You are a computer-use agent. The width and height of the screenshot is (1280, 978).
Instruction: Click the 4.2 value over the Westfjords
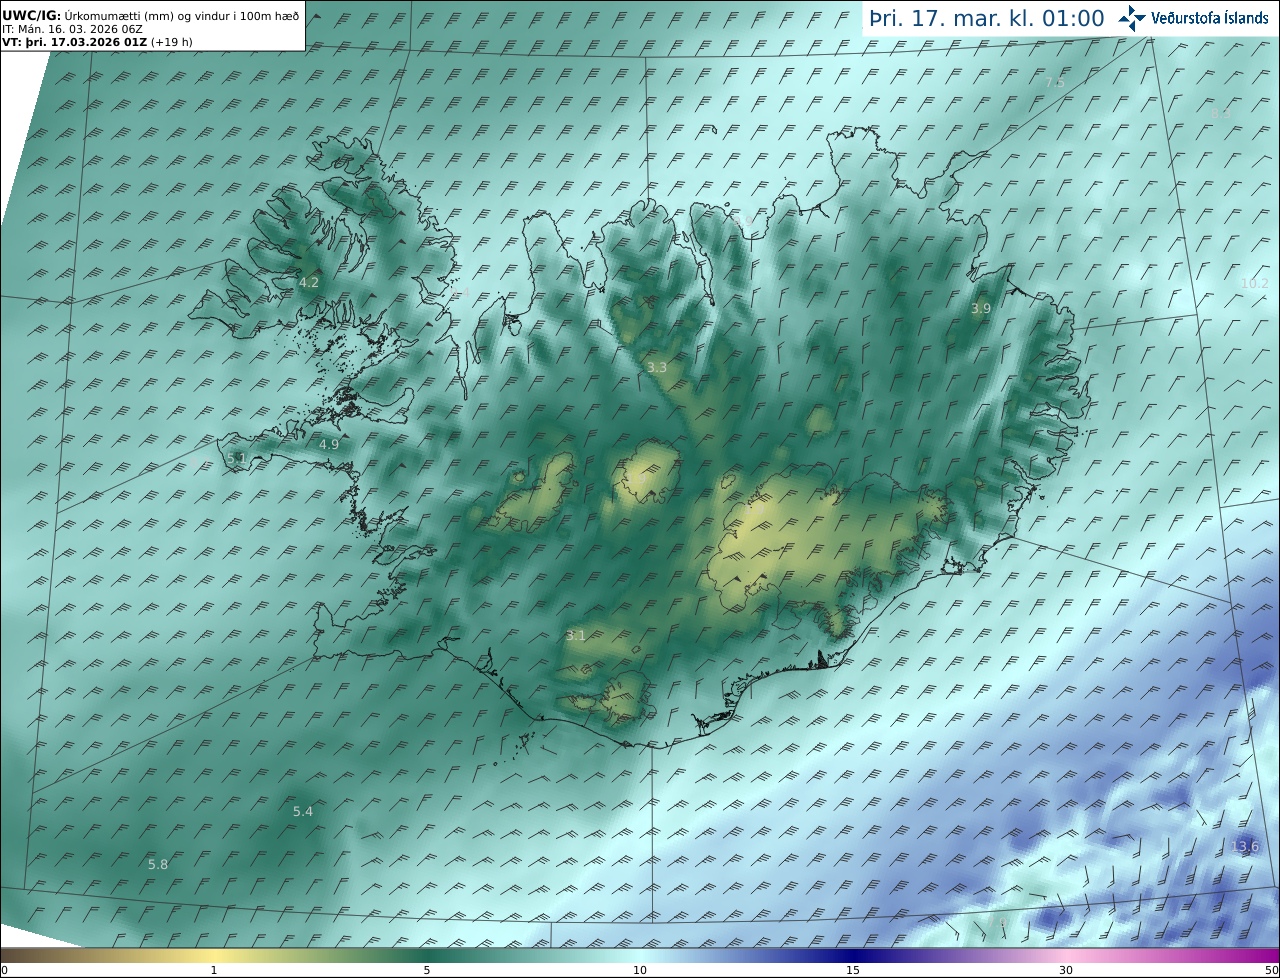(309, 283)
